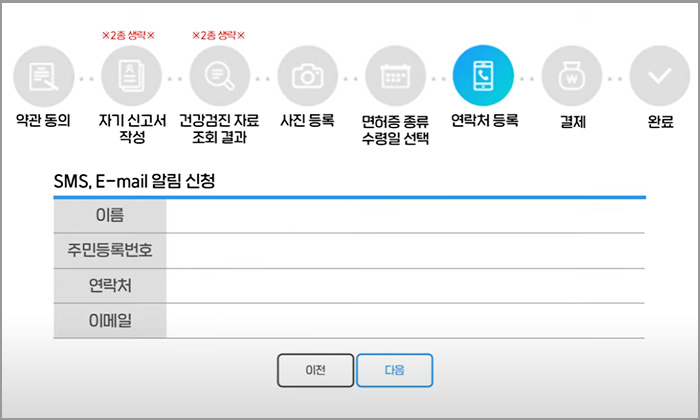The height and width of the screenshot is (420, 700).
Task: Click the 약관 동의 step label
Action: [x=43, y=120]
